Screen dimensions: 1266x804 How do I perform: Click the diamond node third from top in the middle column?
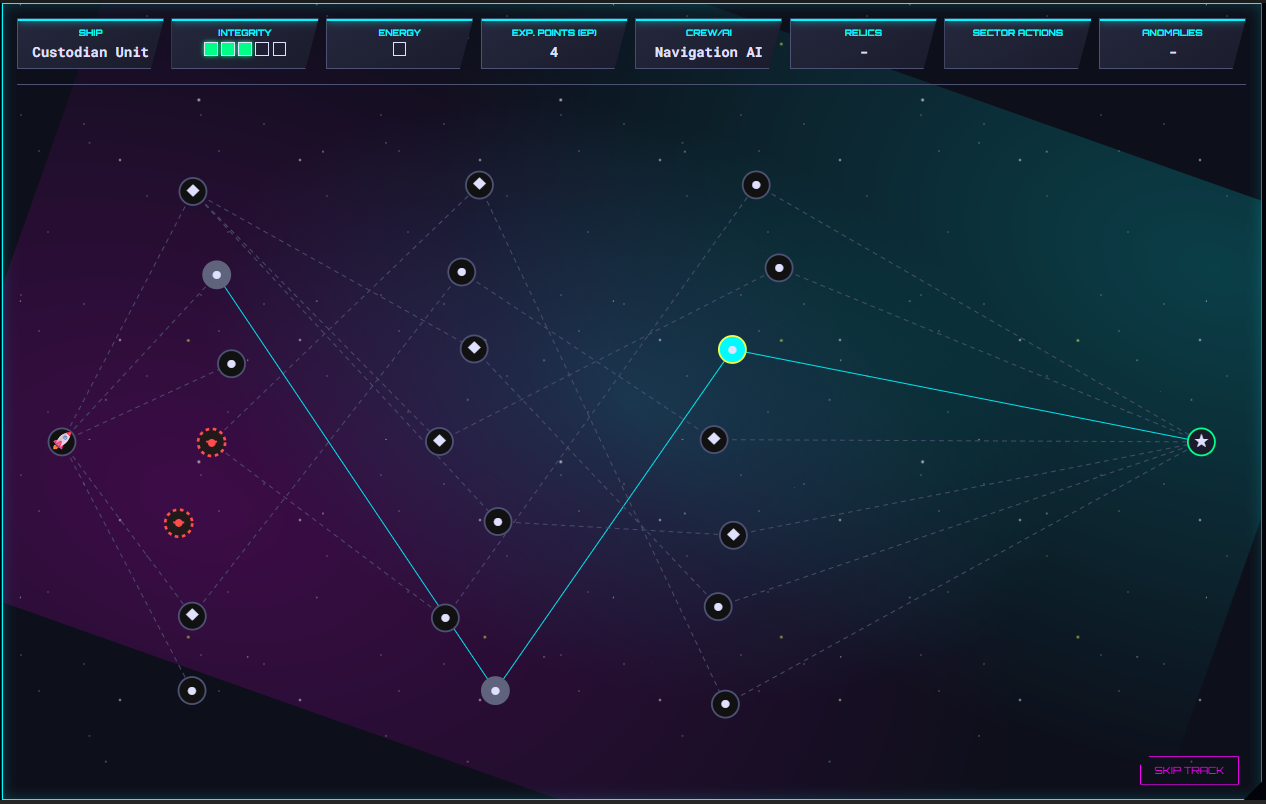pyautogui.click(x=474, y=349)
